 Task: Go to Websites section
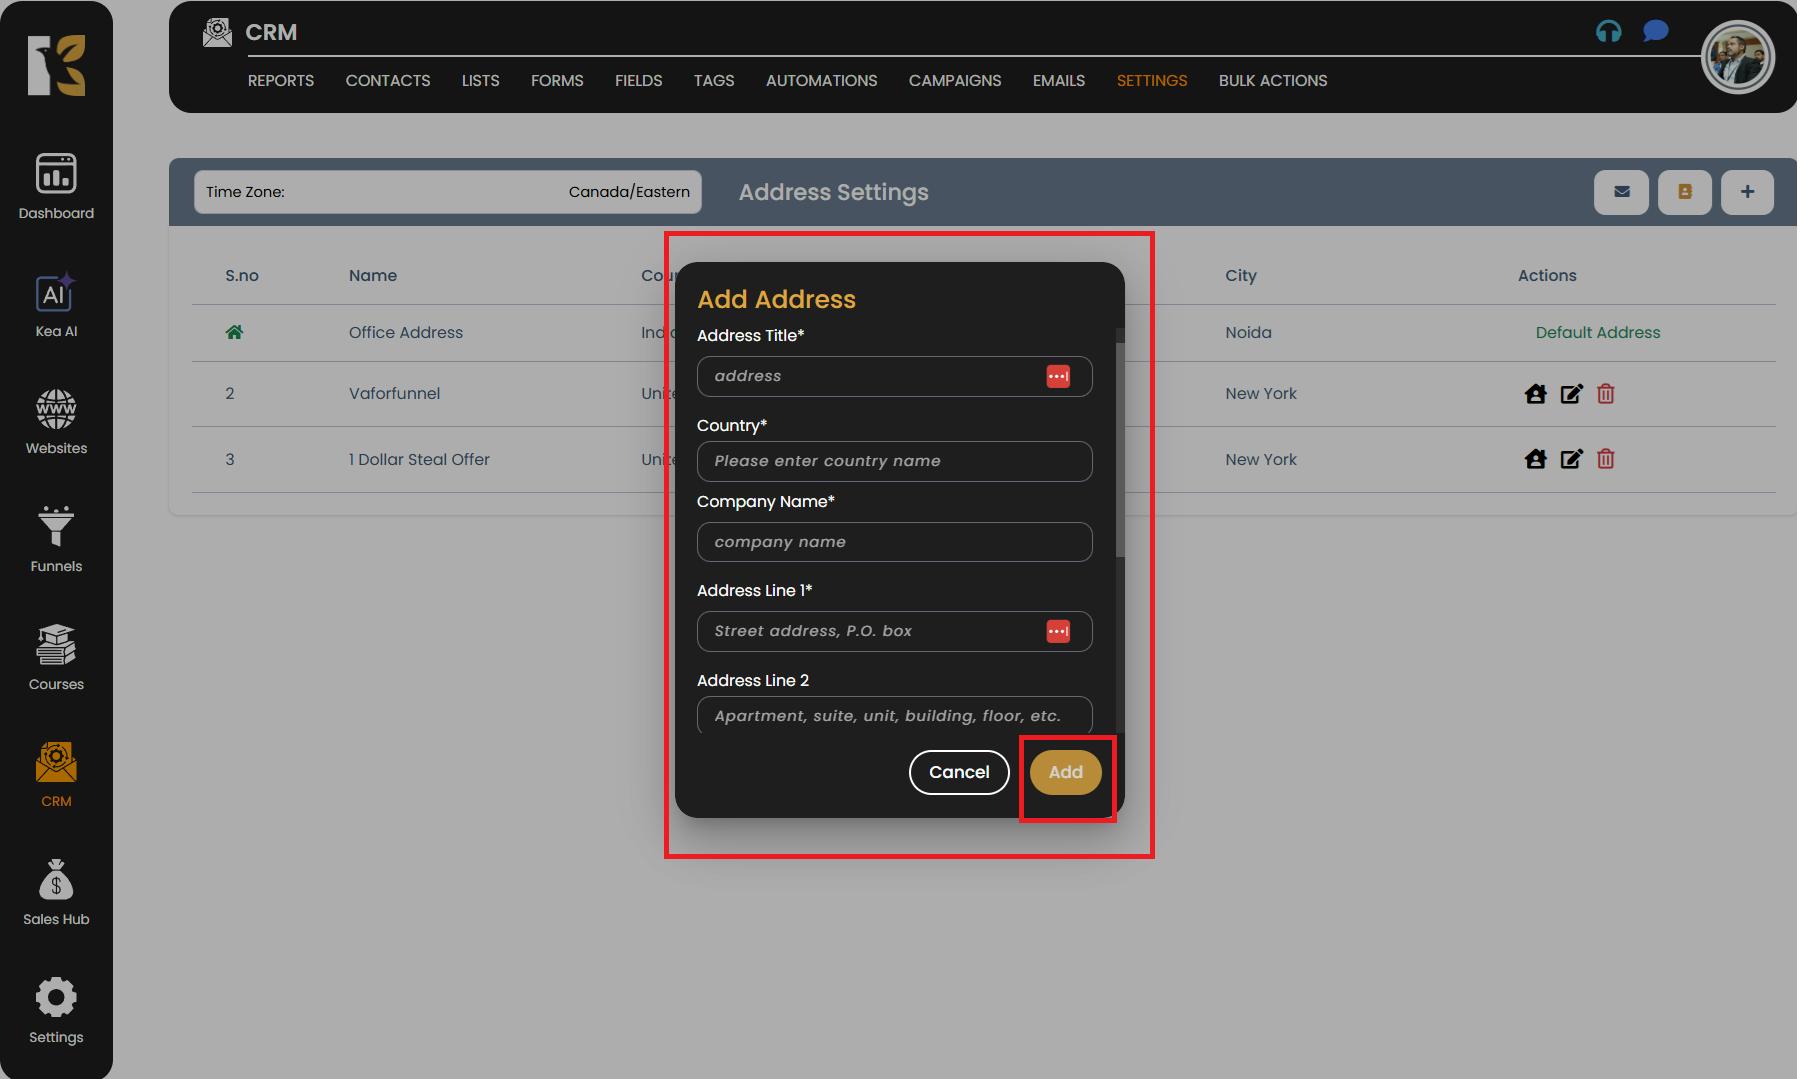56,421
